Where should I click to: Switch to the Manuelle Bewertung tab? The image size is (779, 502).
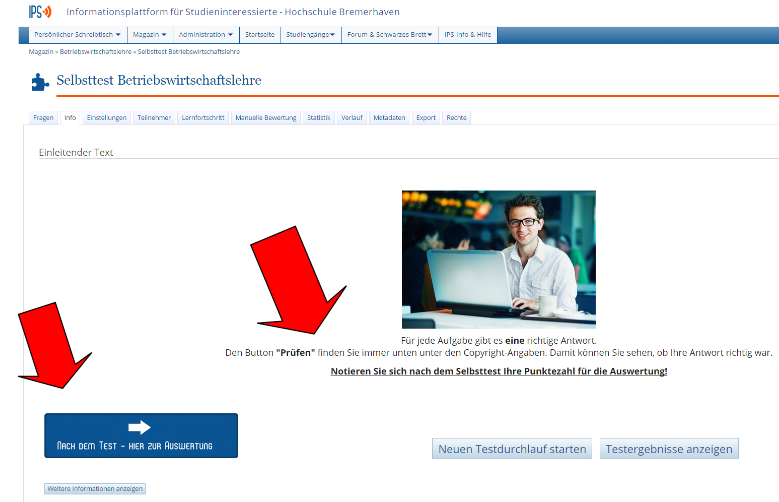[x=265, y=118]
